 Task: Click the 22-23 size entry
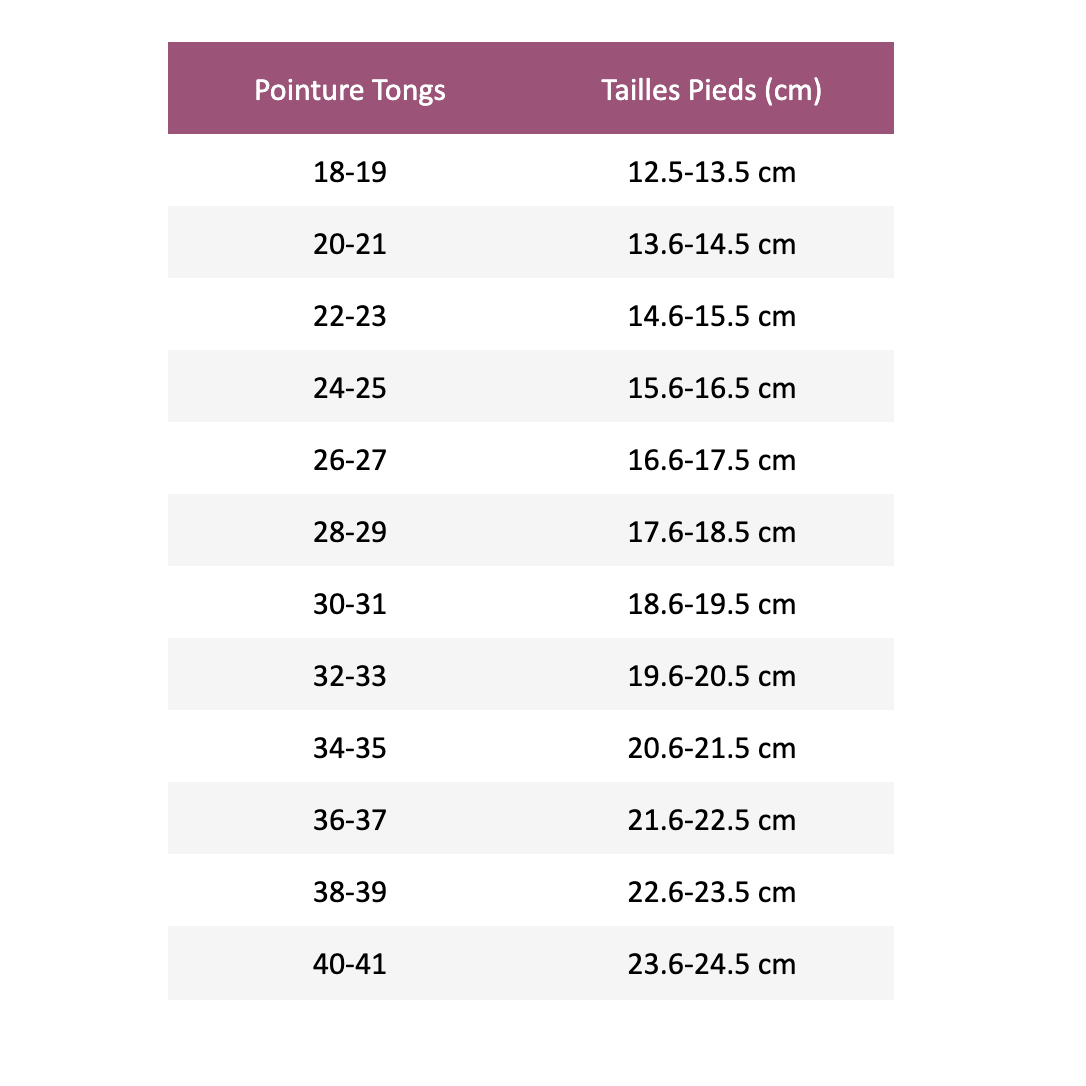point(350,316)
